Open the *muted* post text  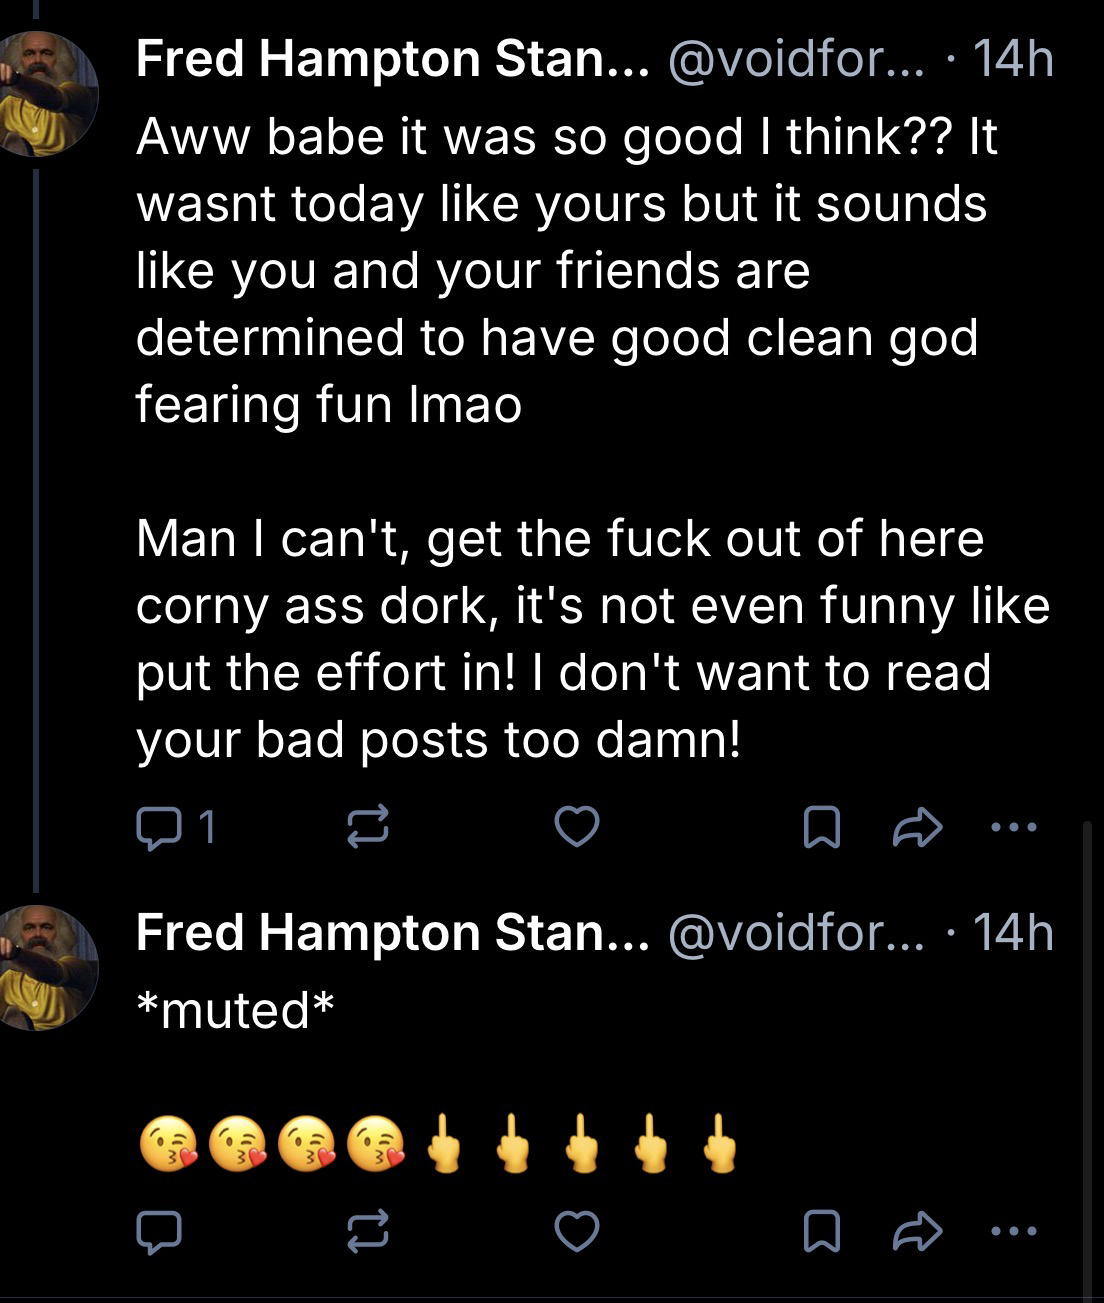234,1009
